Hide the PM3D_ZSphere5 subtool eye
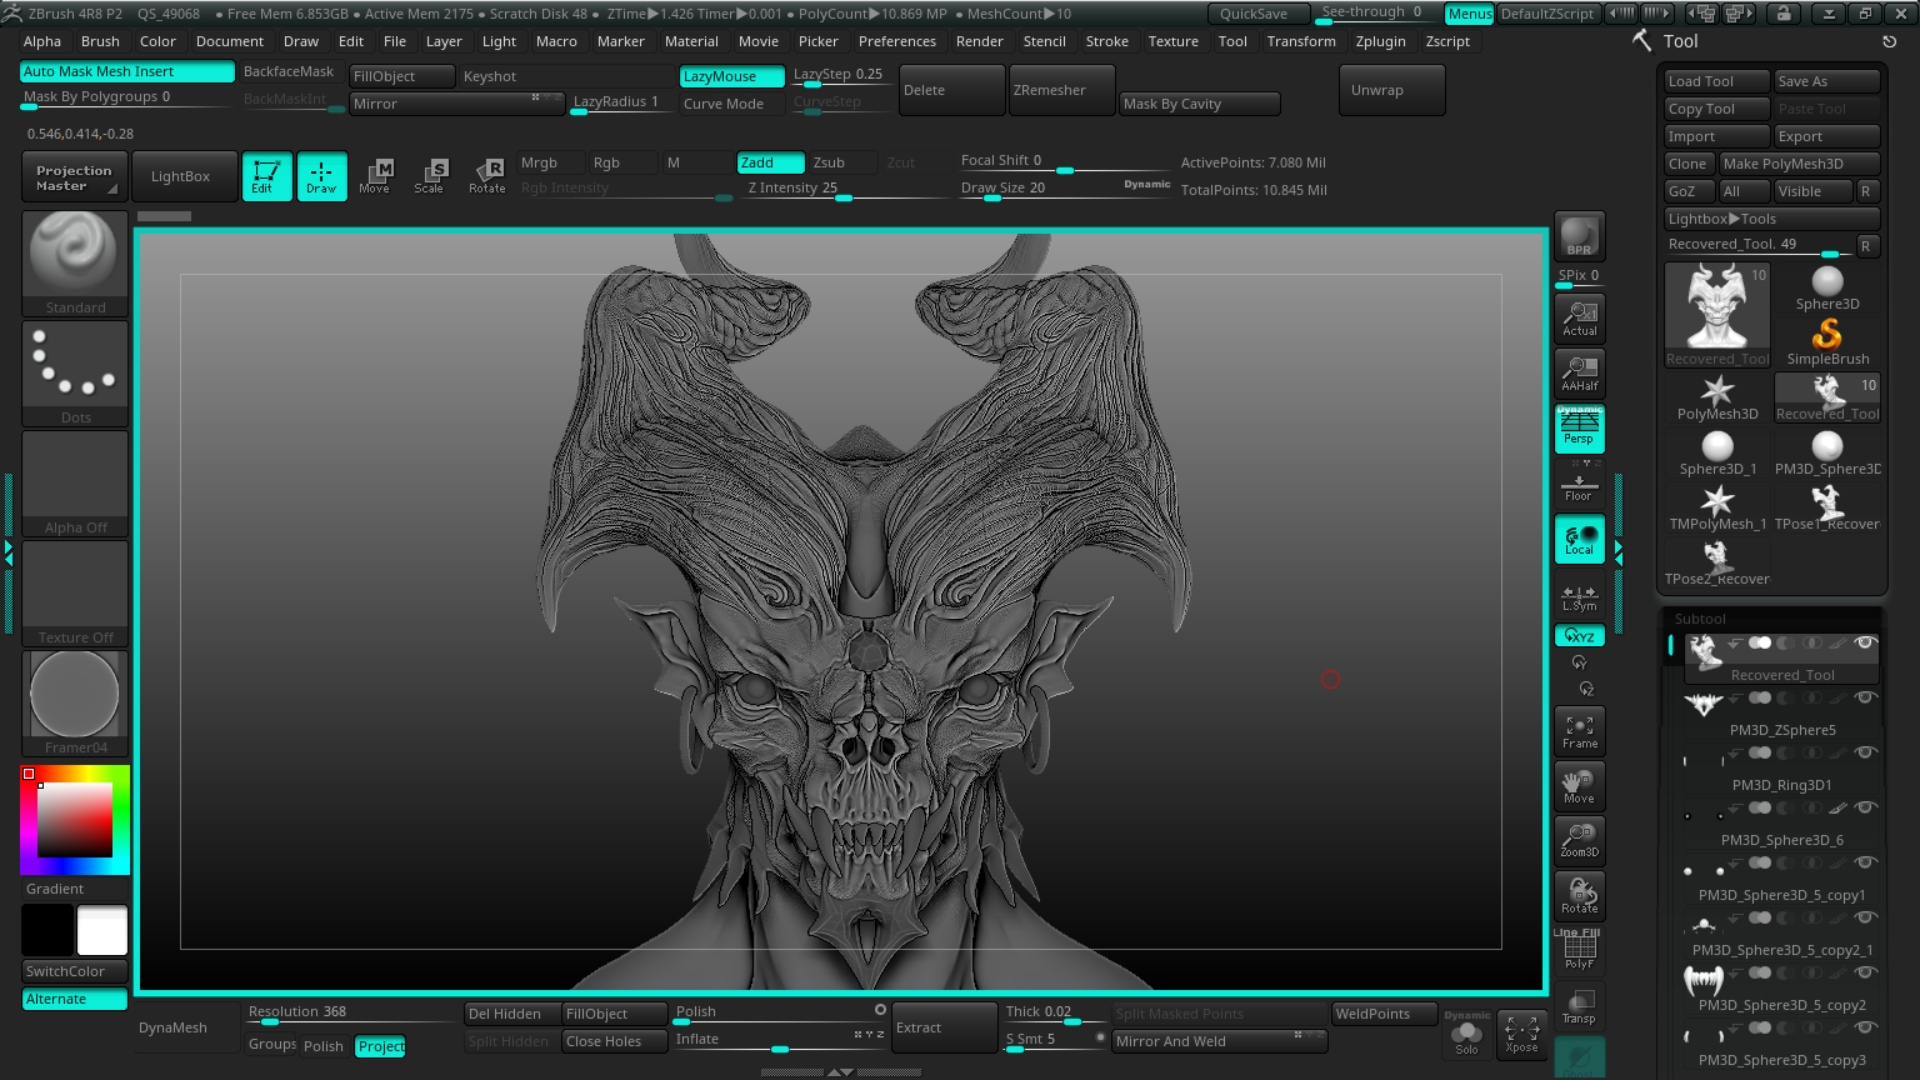 pos(1864,697)
